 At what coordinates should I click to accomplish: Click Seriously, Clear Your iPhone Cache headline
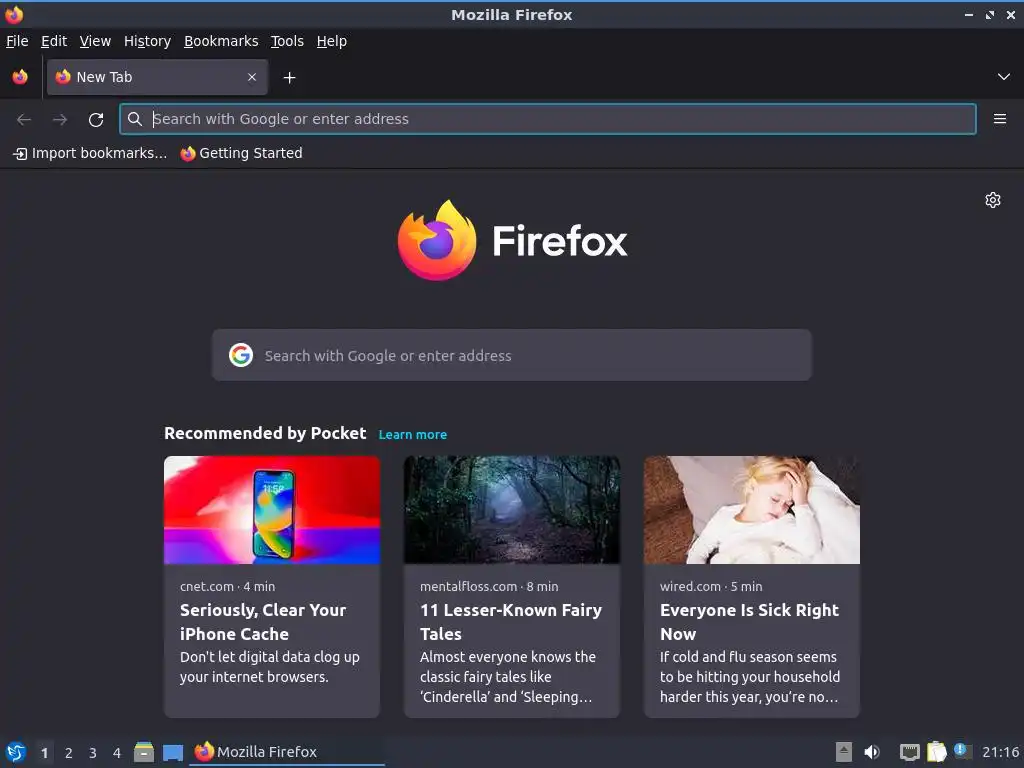pos(263,622)
